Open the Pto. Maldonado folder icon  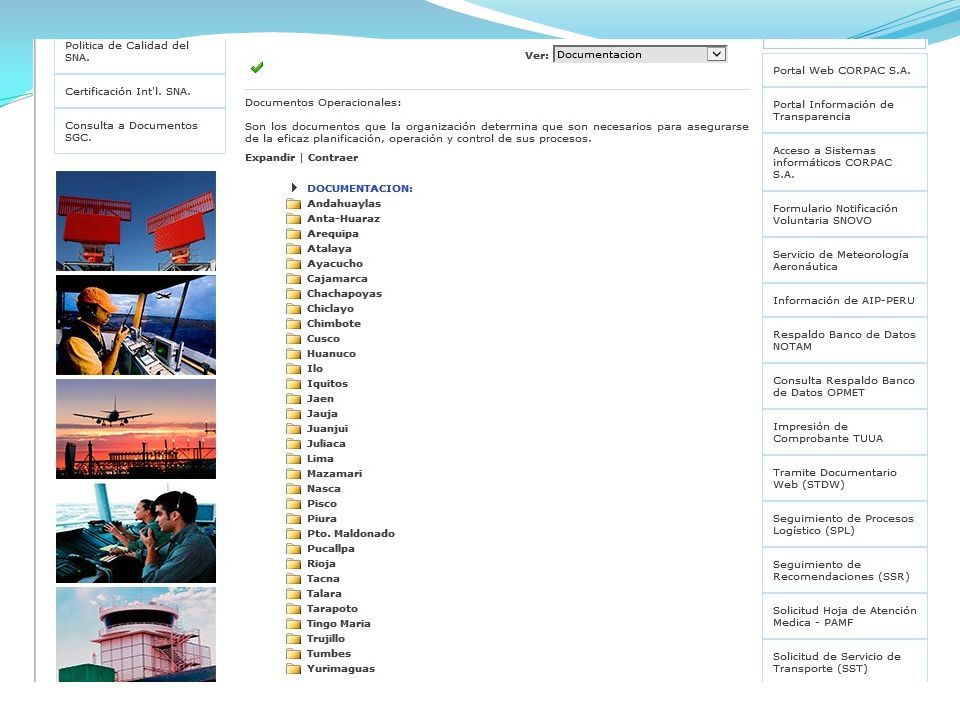293,534
